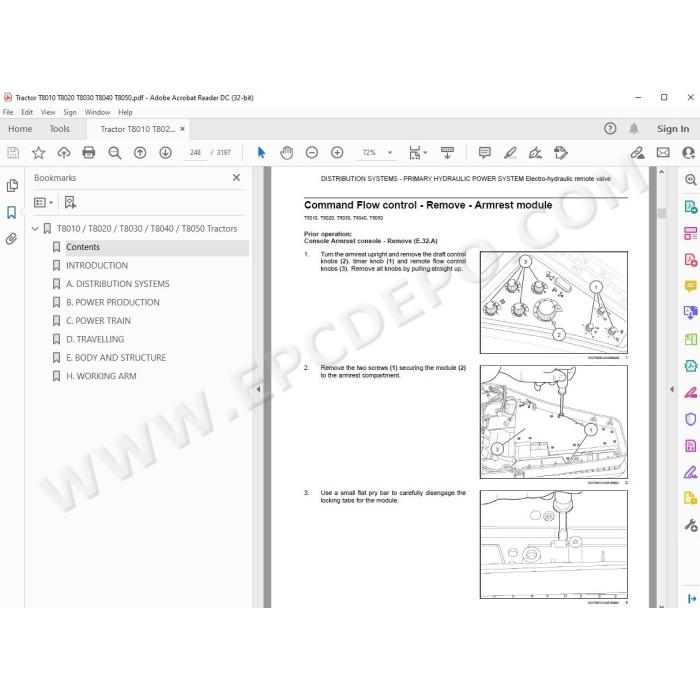Viewport: 700px width, 700px height.
Task: Add a new bookmark icon
Action: pos(70,203)
